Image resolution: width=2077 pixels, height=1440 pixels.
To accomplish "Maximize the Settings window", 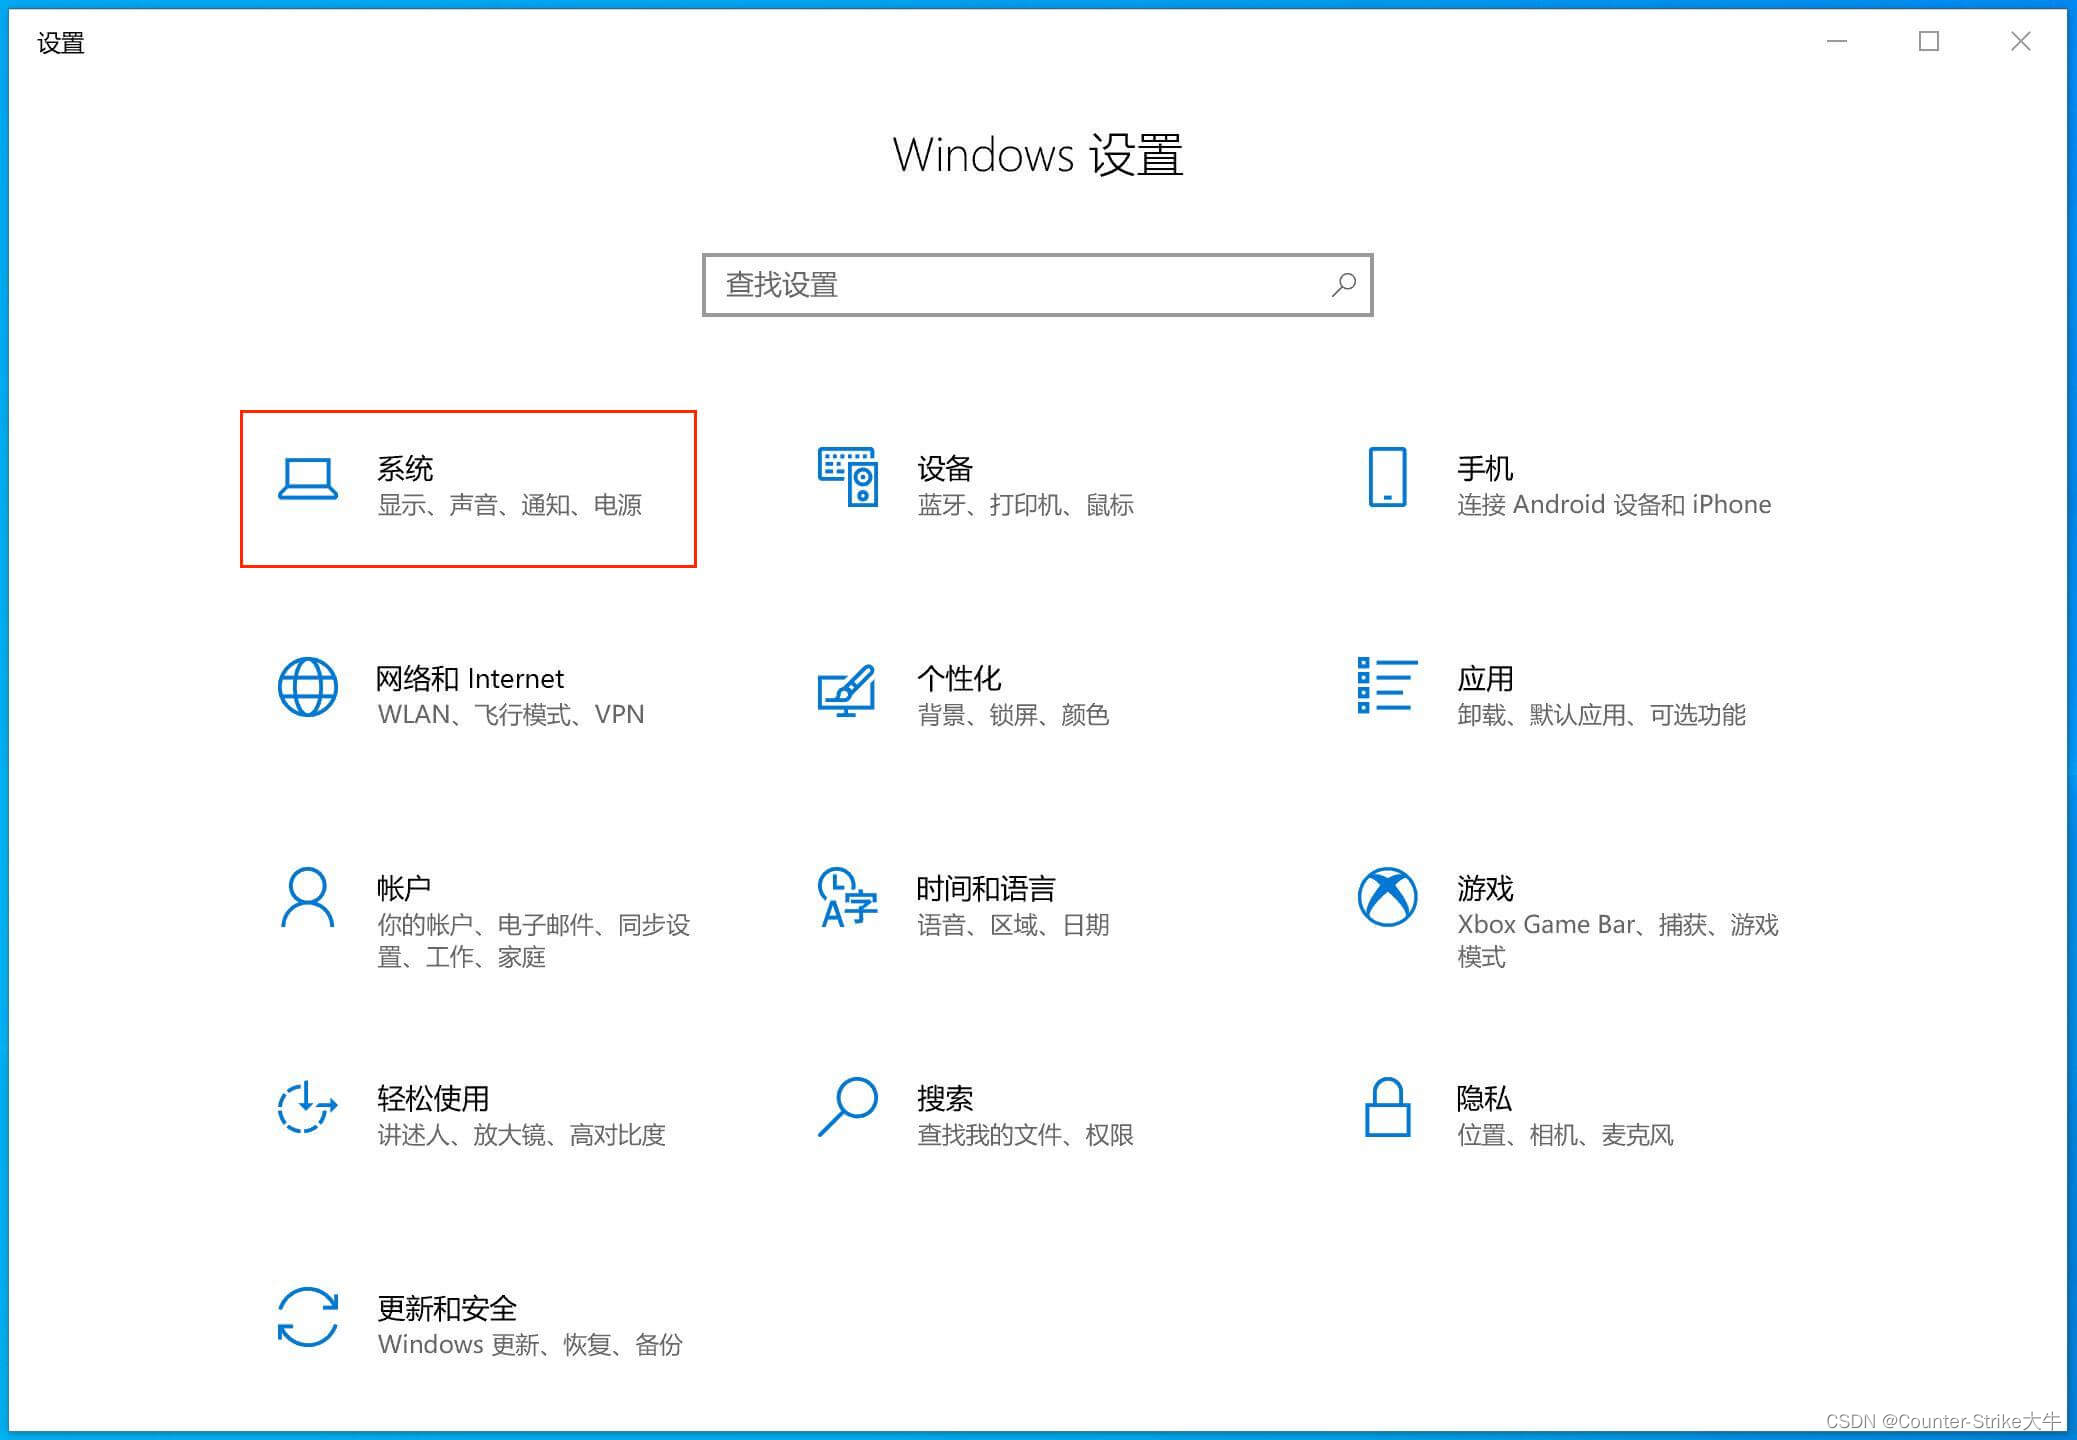I will 1929,41.
